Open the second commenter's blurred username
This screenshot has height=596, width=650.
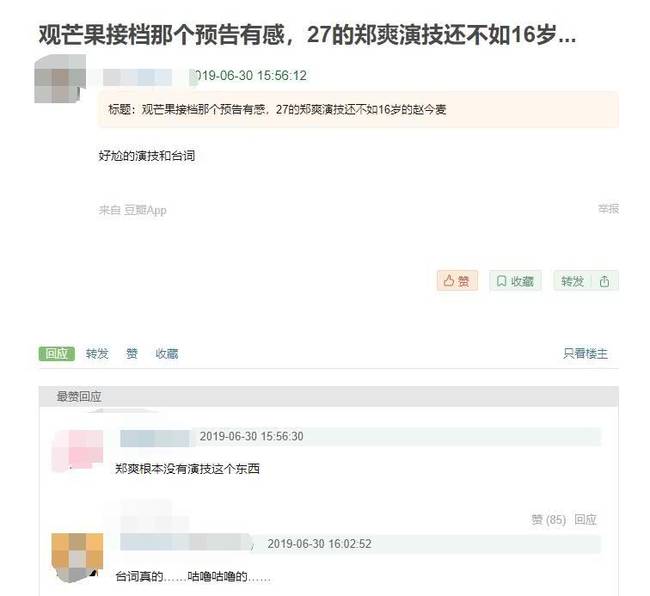[x=185, y=543]
